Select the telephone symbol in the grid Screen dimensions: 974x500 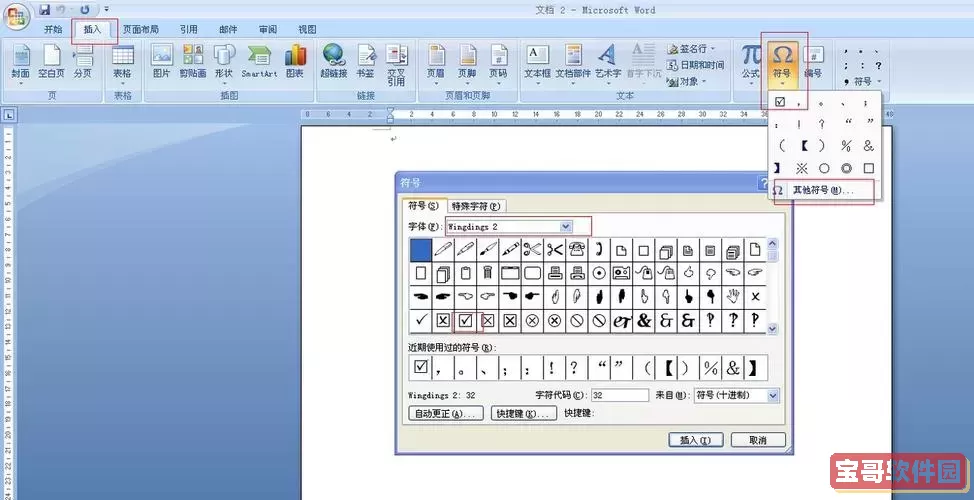[576, 250]
